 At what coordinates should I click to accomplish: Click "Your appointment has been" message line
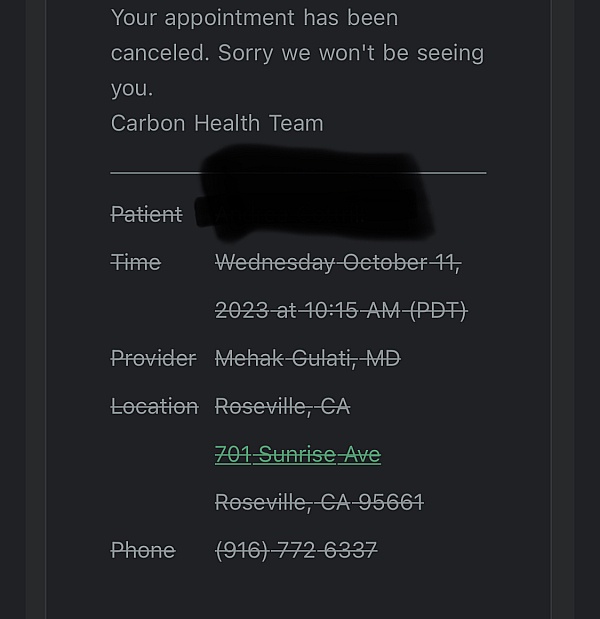[254, 18]
